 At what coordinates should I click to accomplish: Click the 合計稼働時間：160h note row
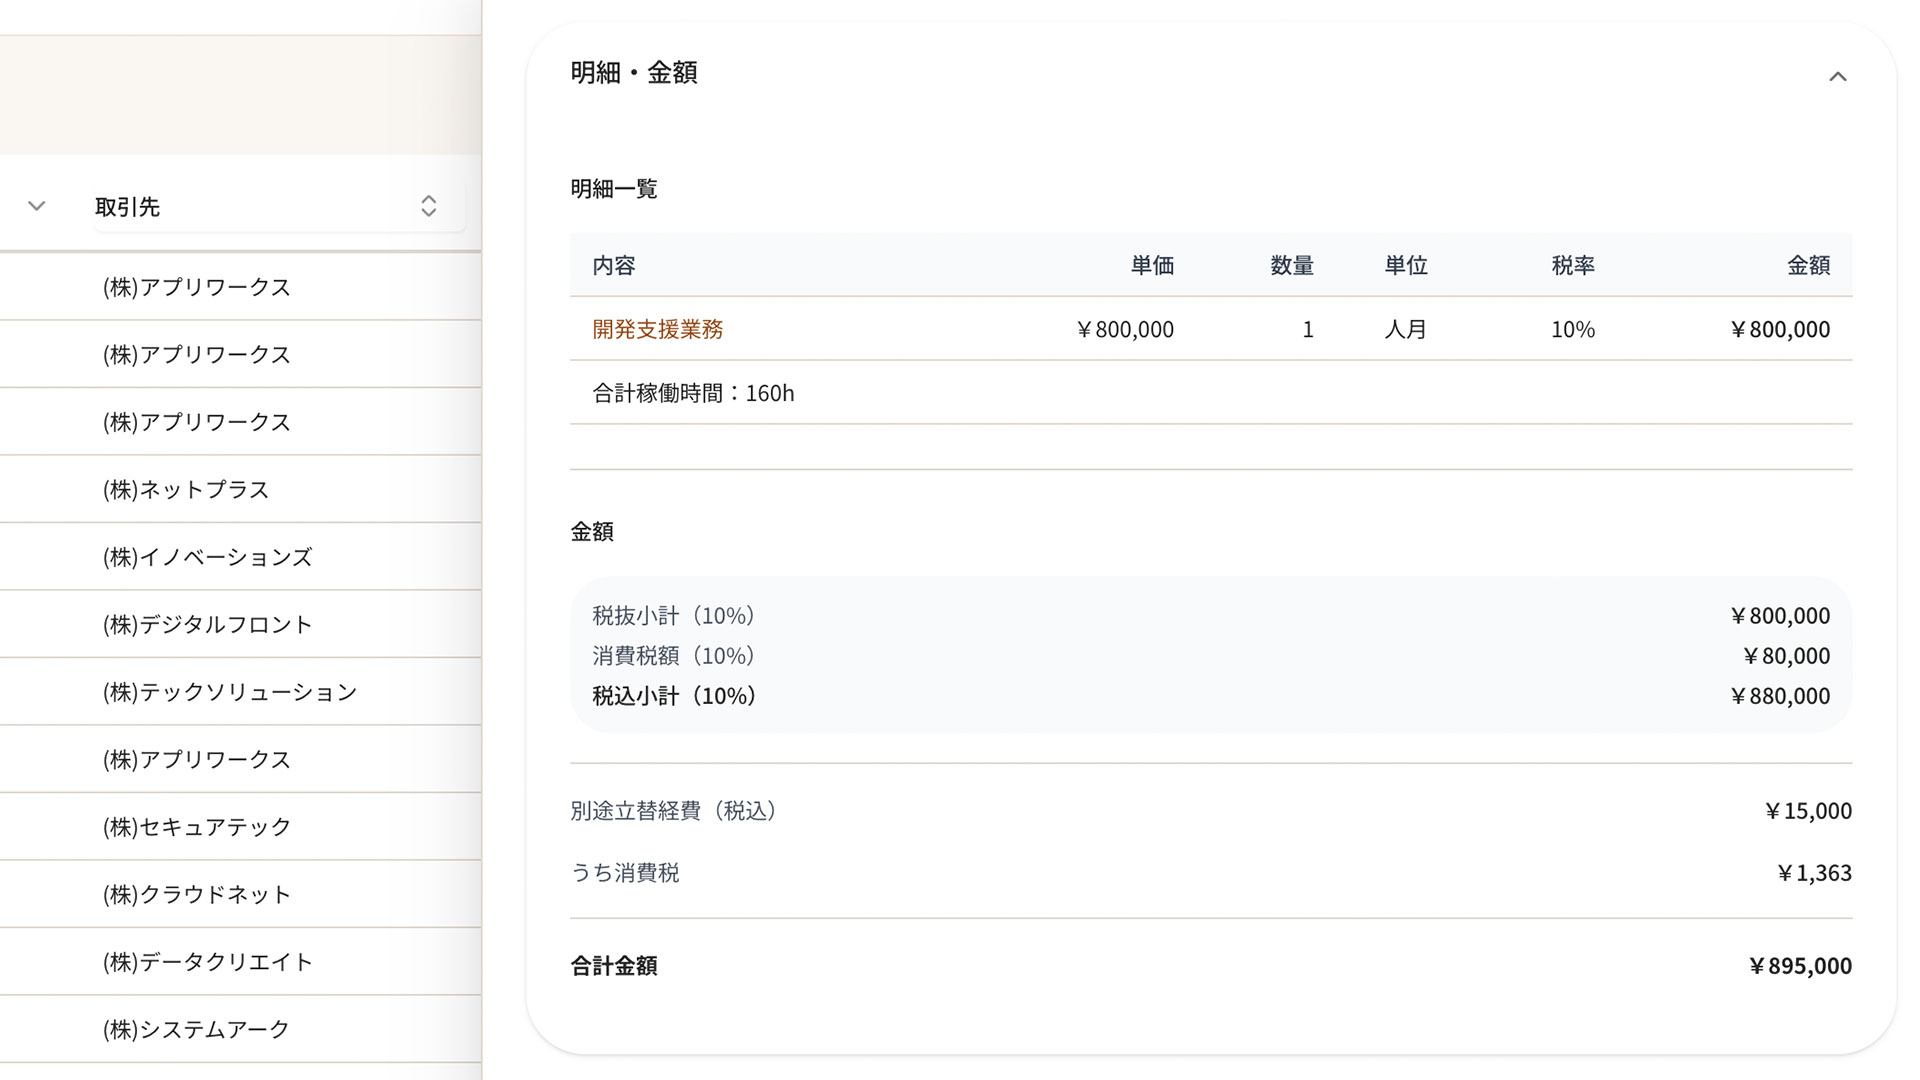(693, 393)
